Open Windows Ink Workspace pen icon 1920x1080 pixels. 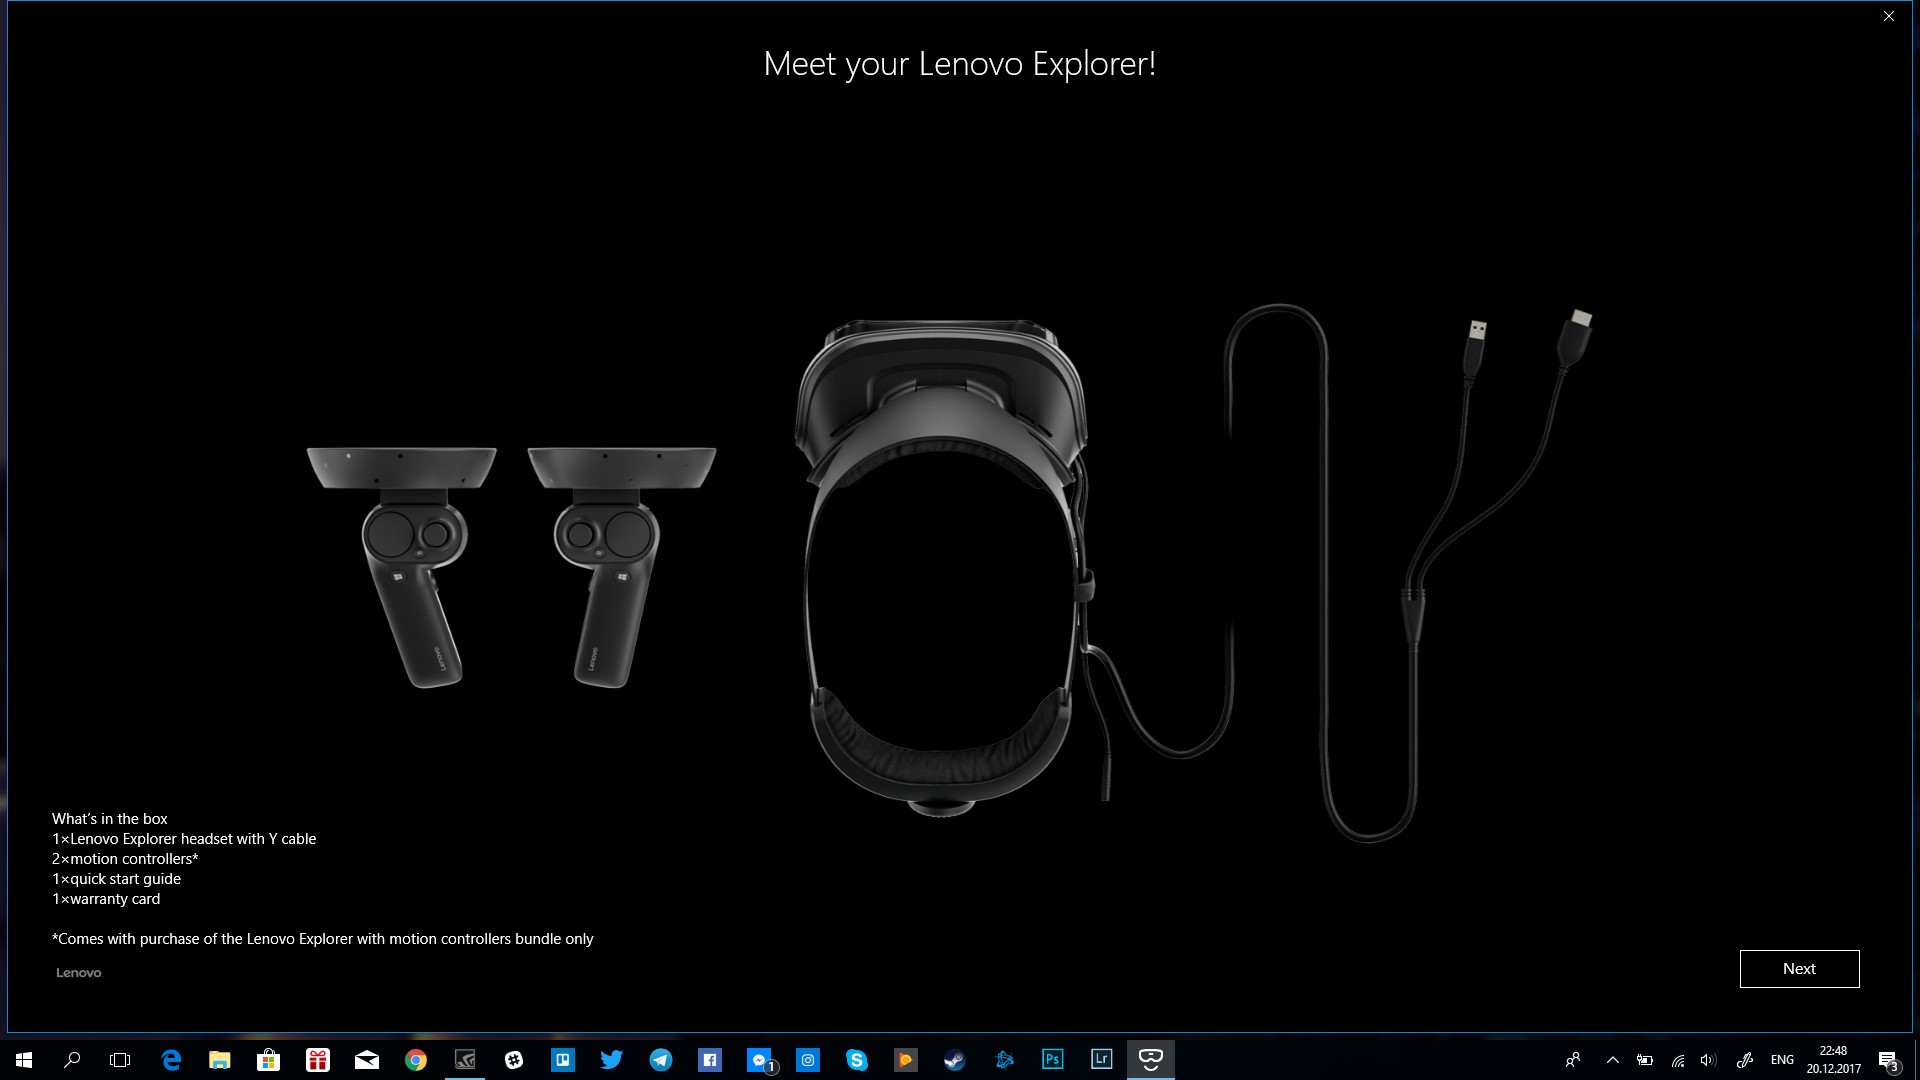(1744, 1059)
